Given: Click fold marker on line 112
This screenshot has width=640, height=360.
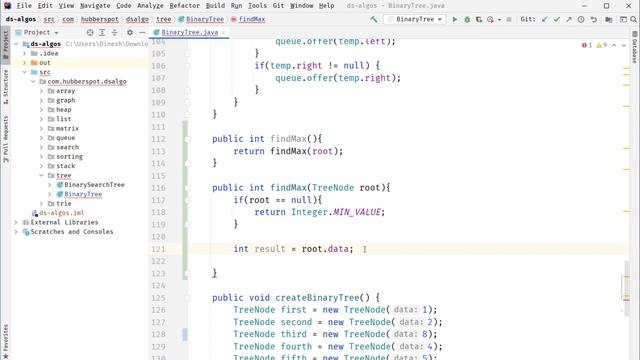Looking at the screenshot, I should [x=187, y=139].
